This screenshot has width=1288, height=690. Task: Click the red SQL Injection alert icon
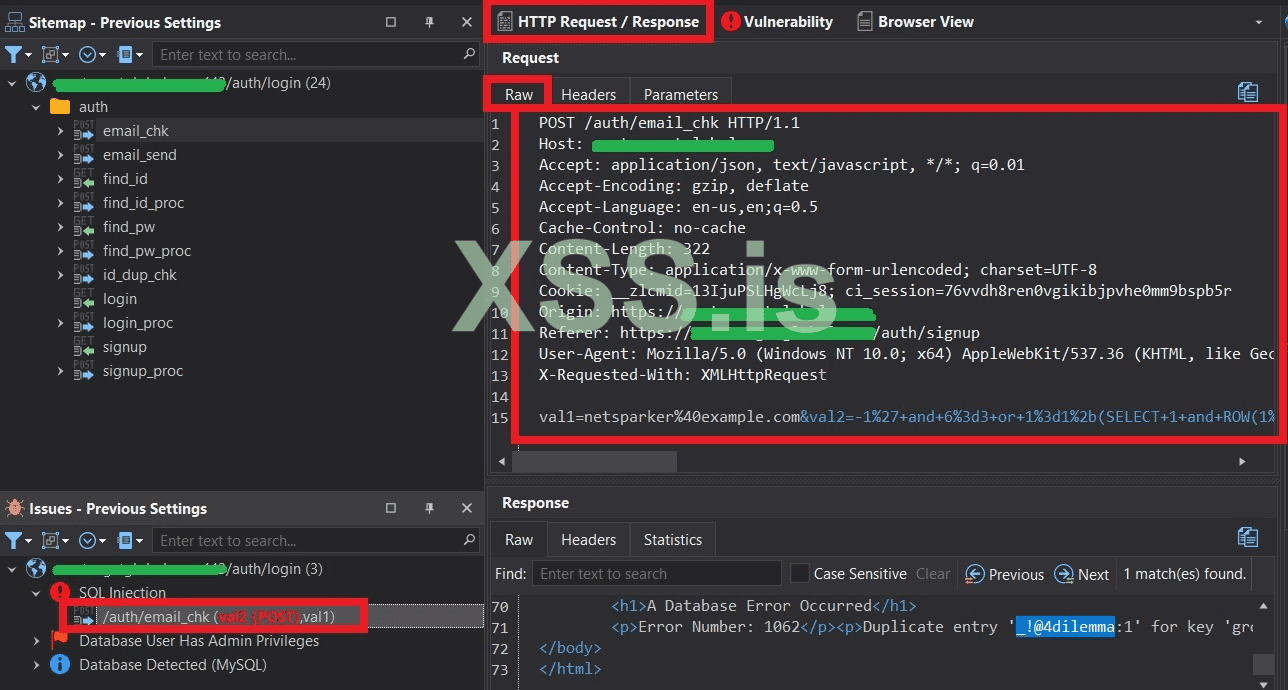(x=60, y=593)
